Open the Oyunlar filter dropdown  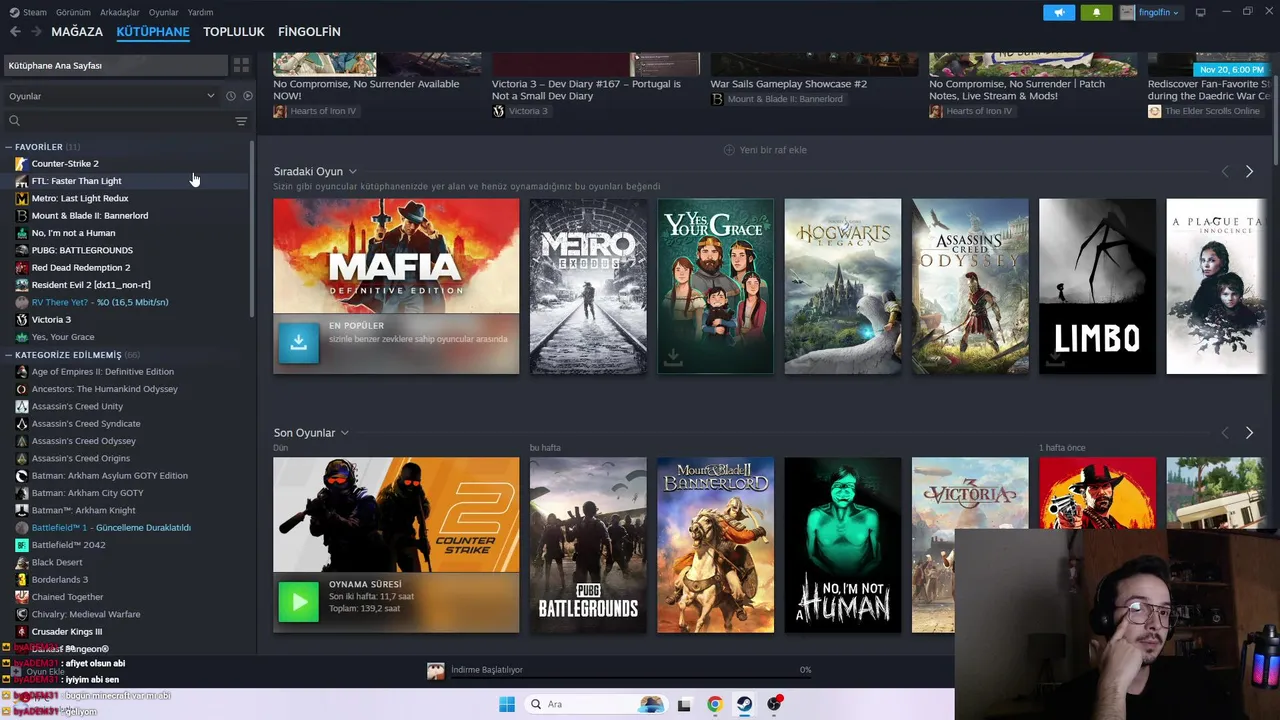coord(111,96)
